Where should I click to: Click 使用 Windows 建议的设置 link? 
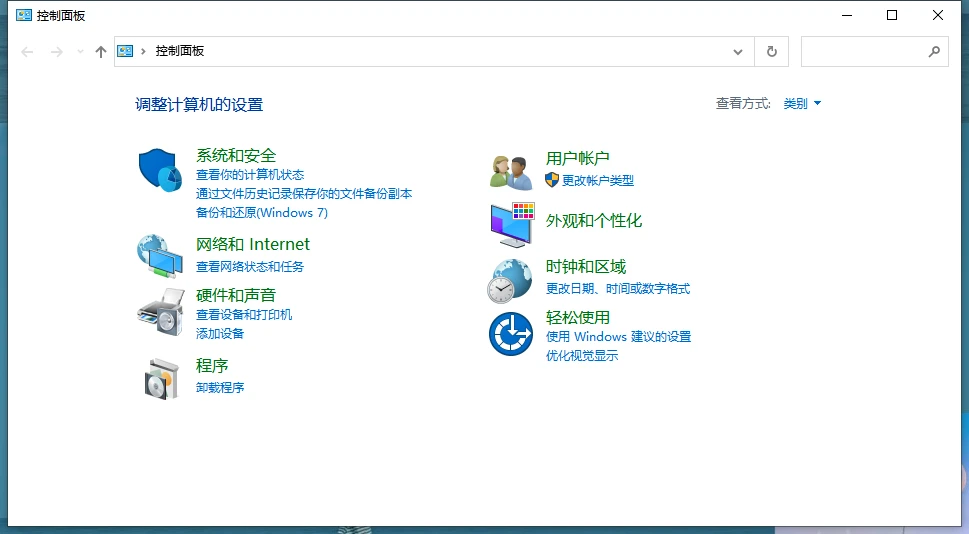point(619,337)
